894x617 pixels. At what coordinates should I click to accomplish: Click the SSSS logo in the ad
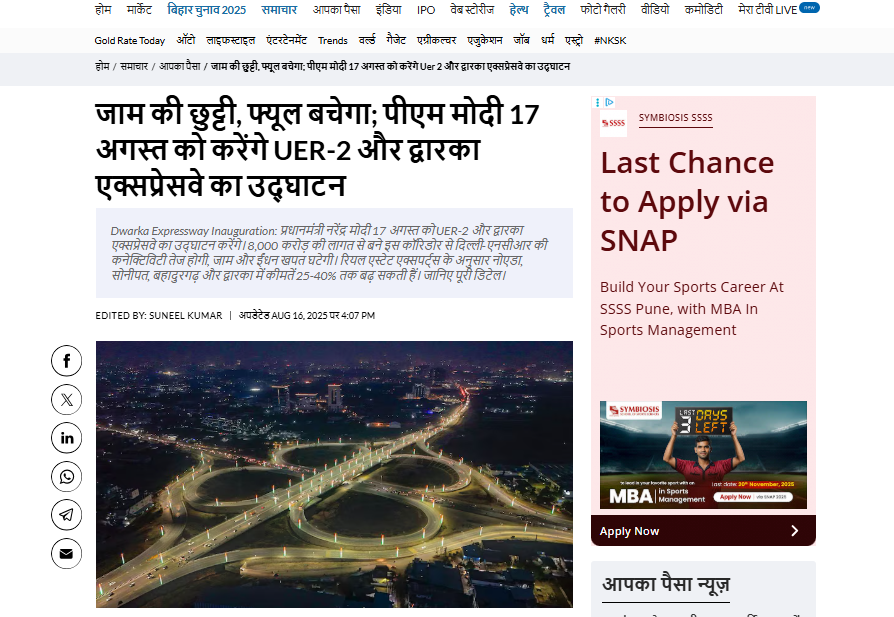point(613,123)
